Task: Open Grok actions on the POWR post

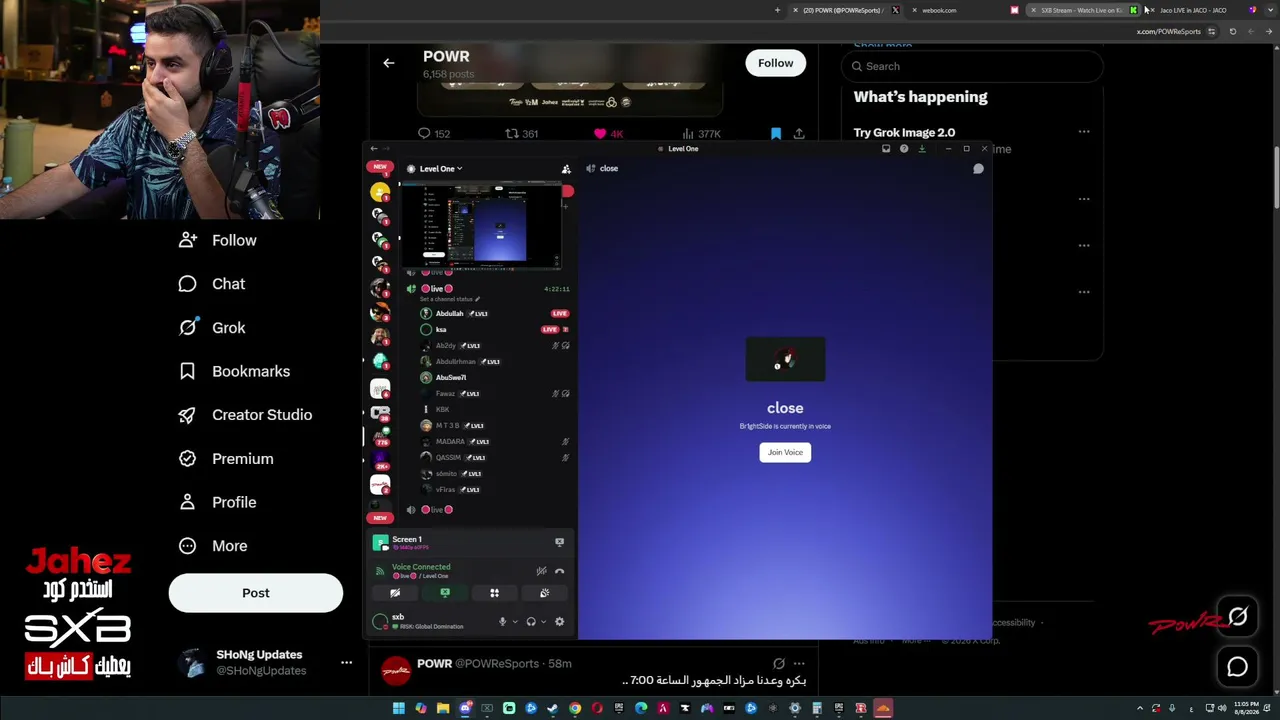Action: (x=779, y=663)
